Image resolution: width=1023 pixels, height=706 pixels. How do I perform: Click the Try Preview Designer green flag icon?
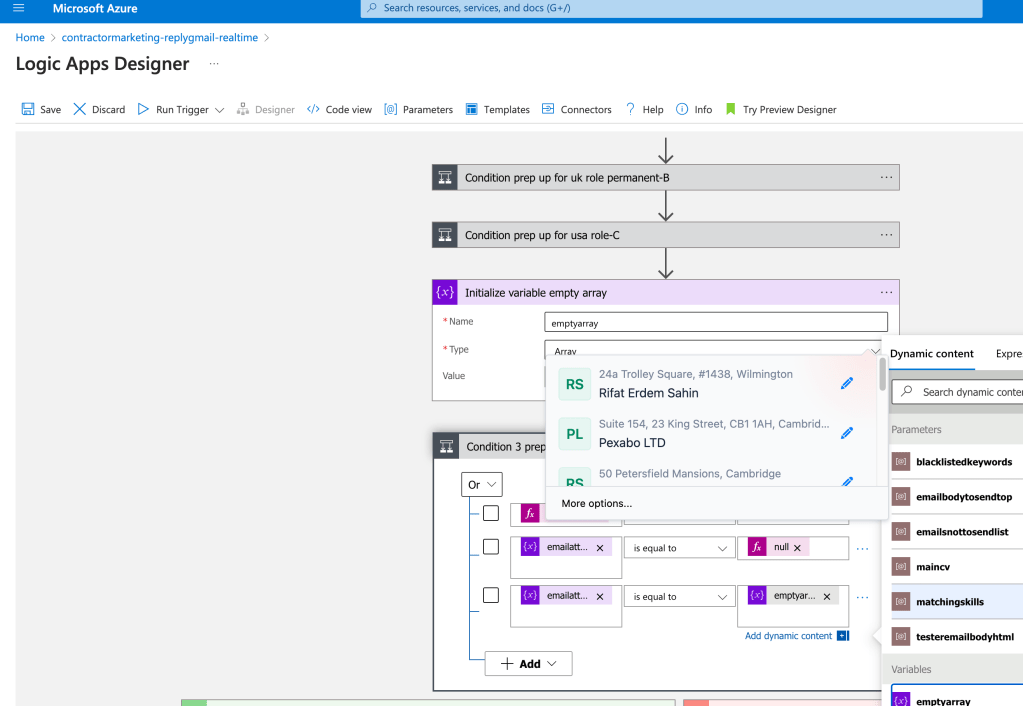pos(731,109)
